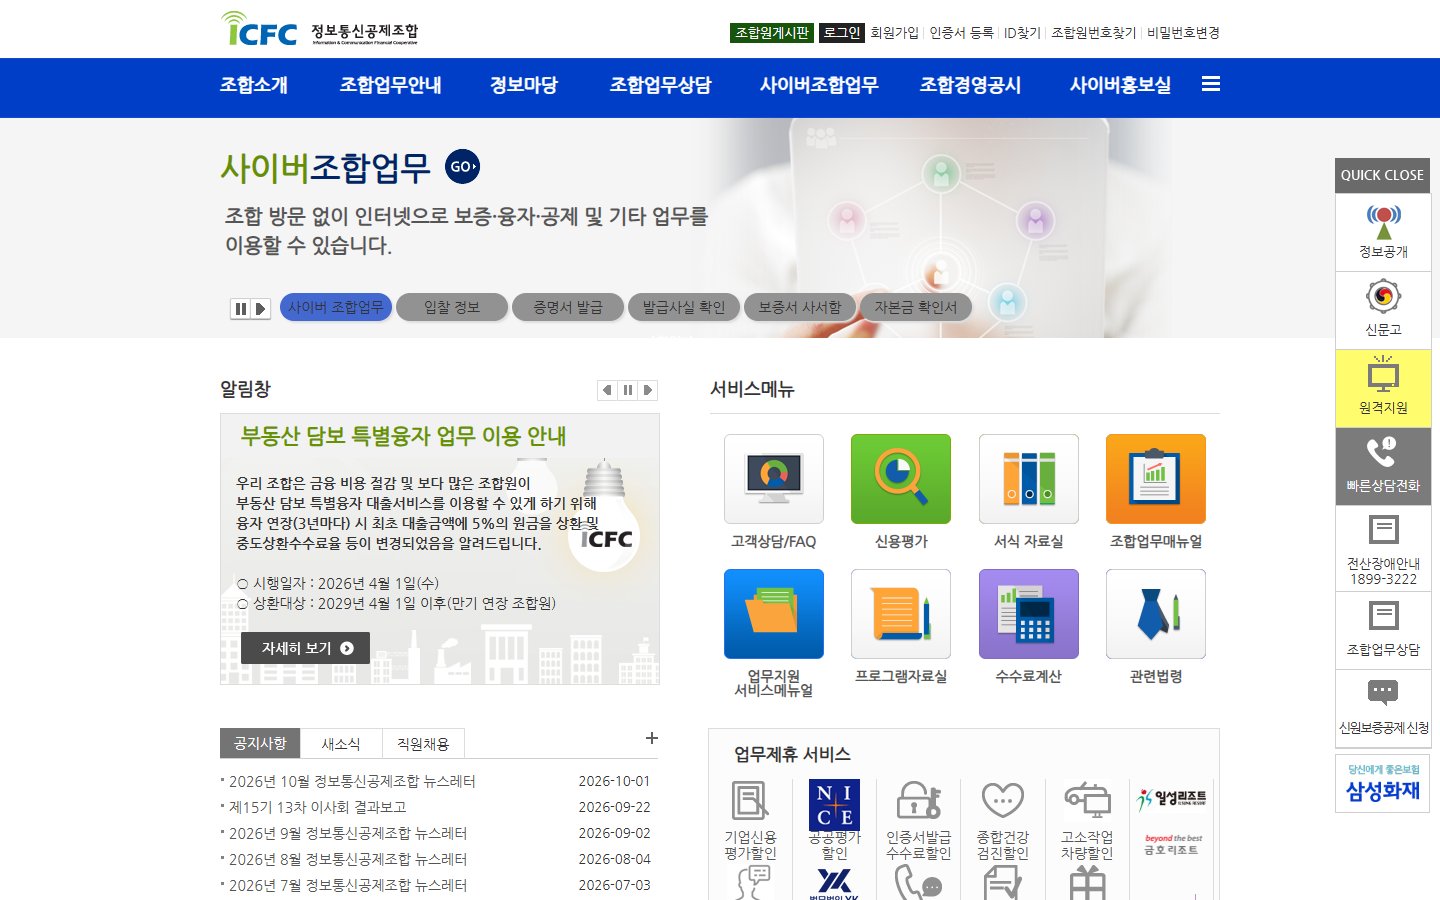This screenshot has width=1440, height=900.
Task: Open the 프로그램자료실 icon
Action: point(901,614)
